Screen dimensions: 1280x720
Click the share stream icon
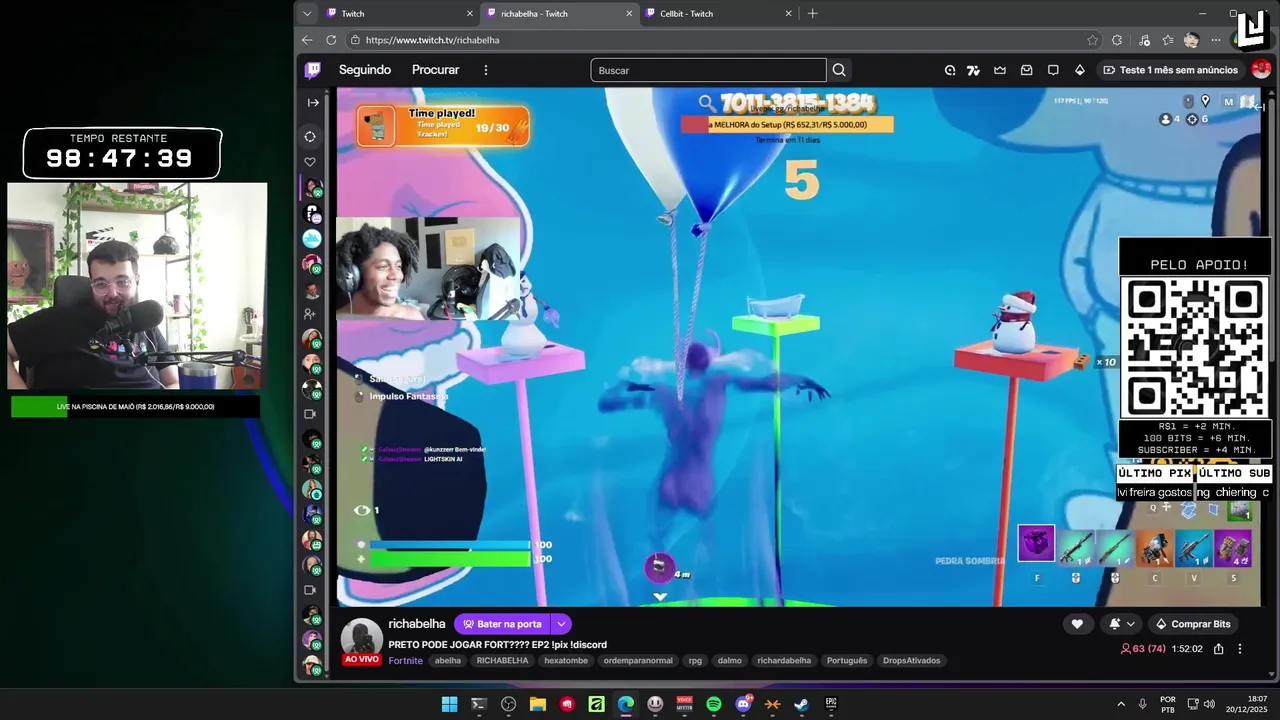coord(1218,649)
